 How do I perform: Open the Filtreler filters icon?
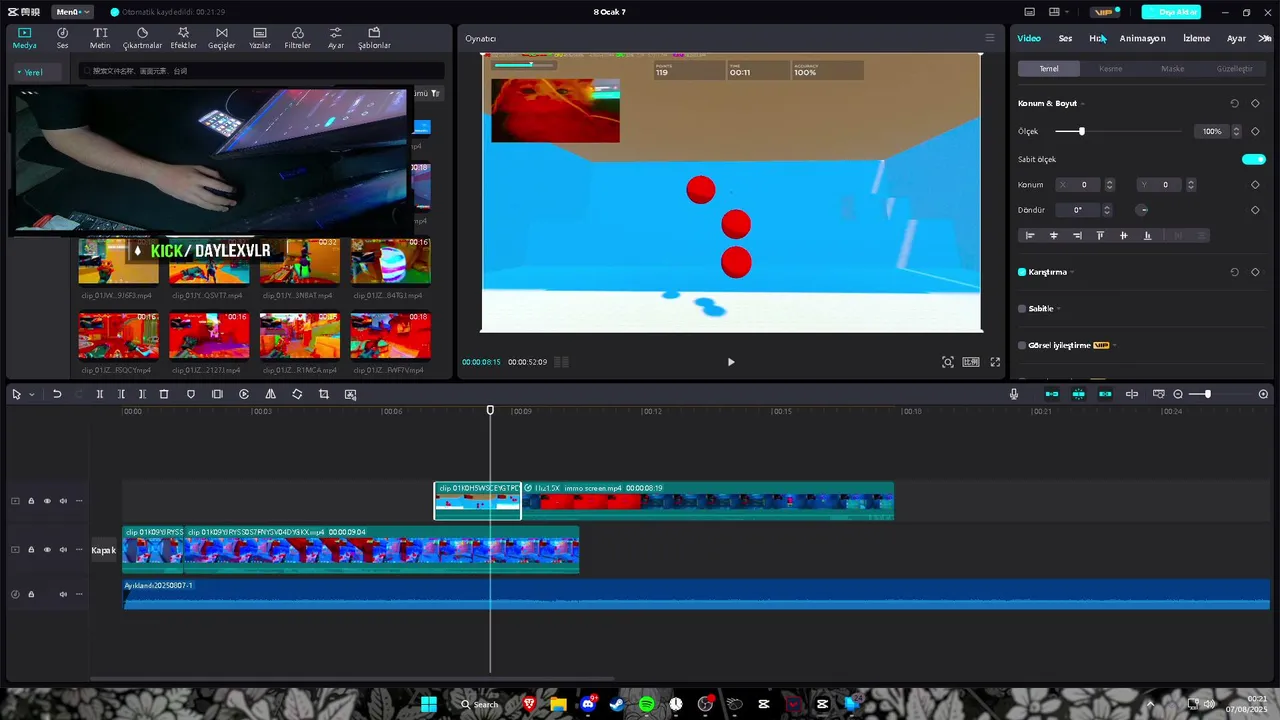click(298, 38)
